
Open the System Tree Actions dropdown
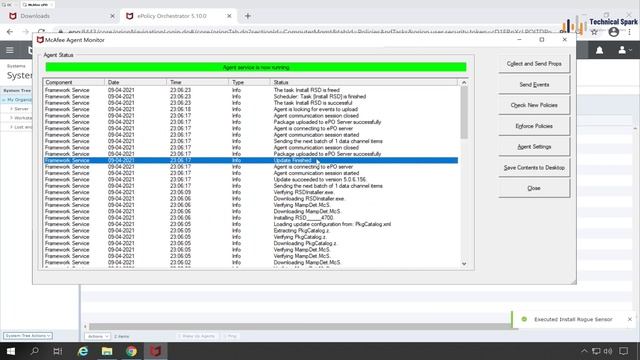(x=28, y=336)
